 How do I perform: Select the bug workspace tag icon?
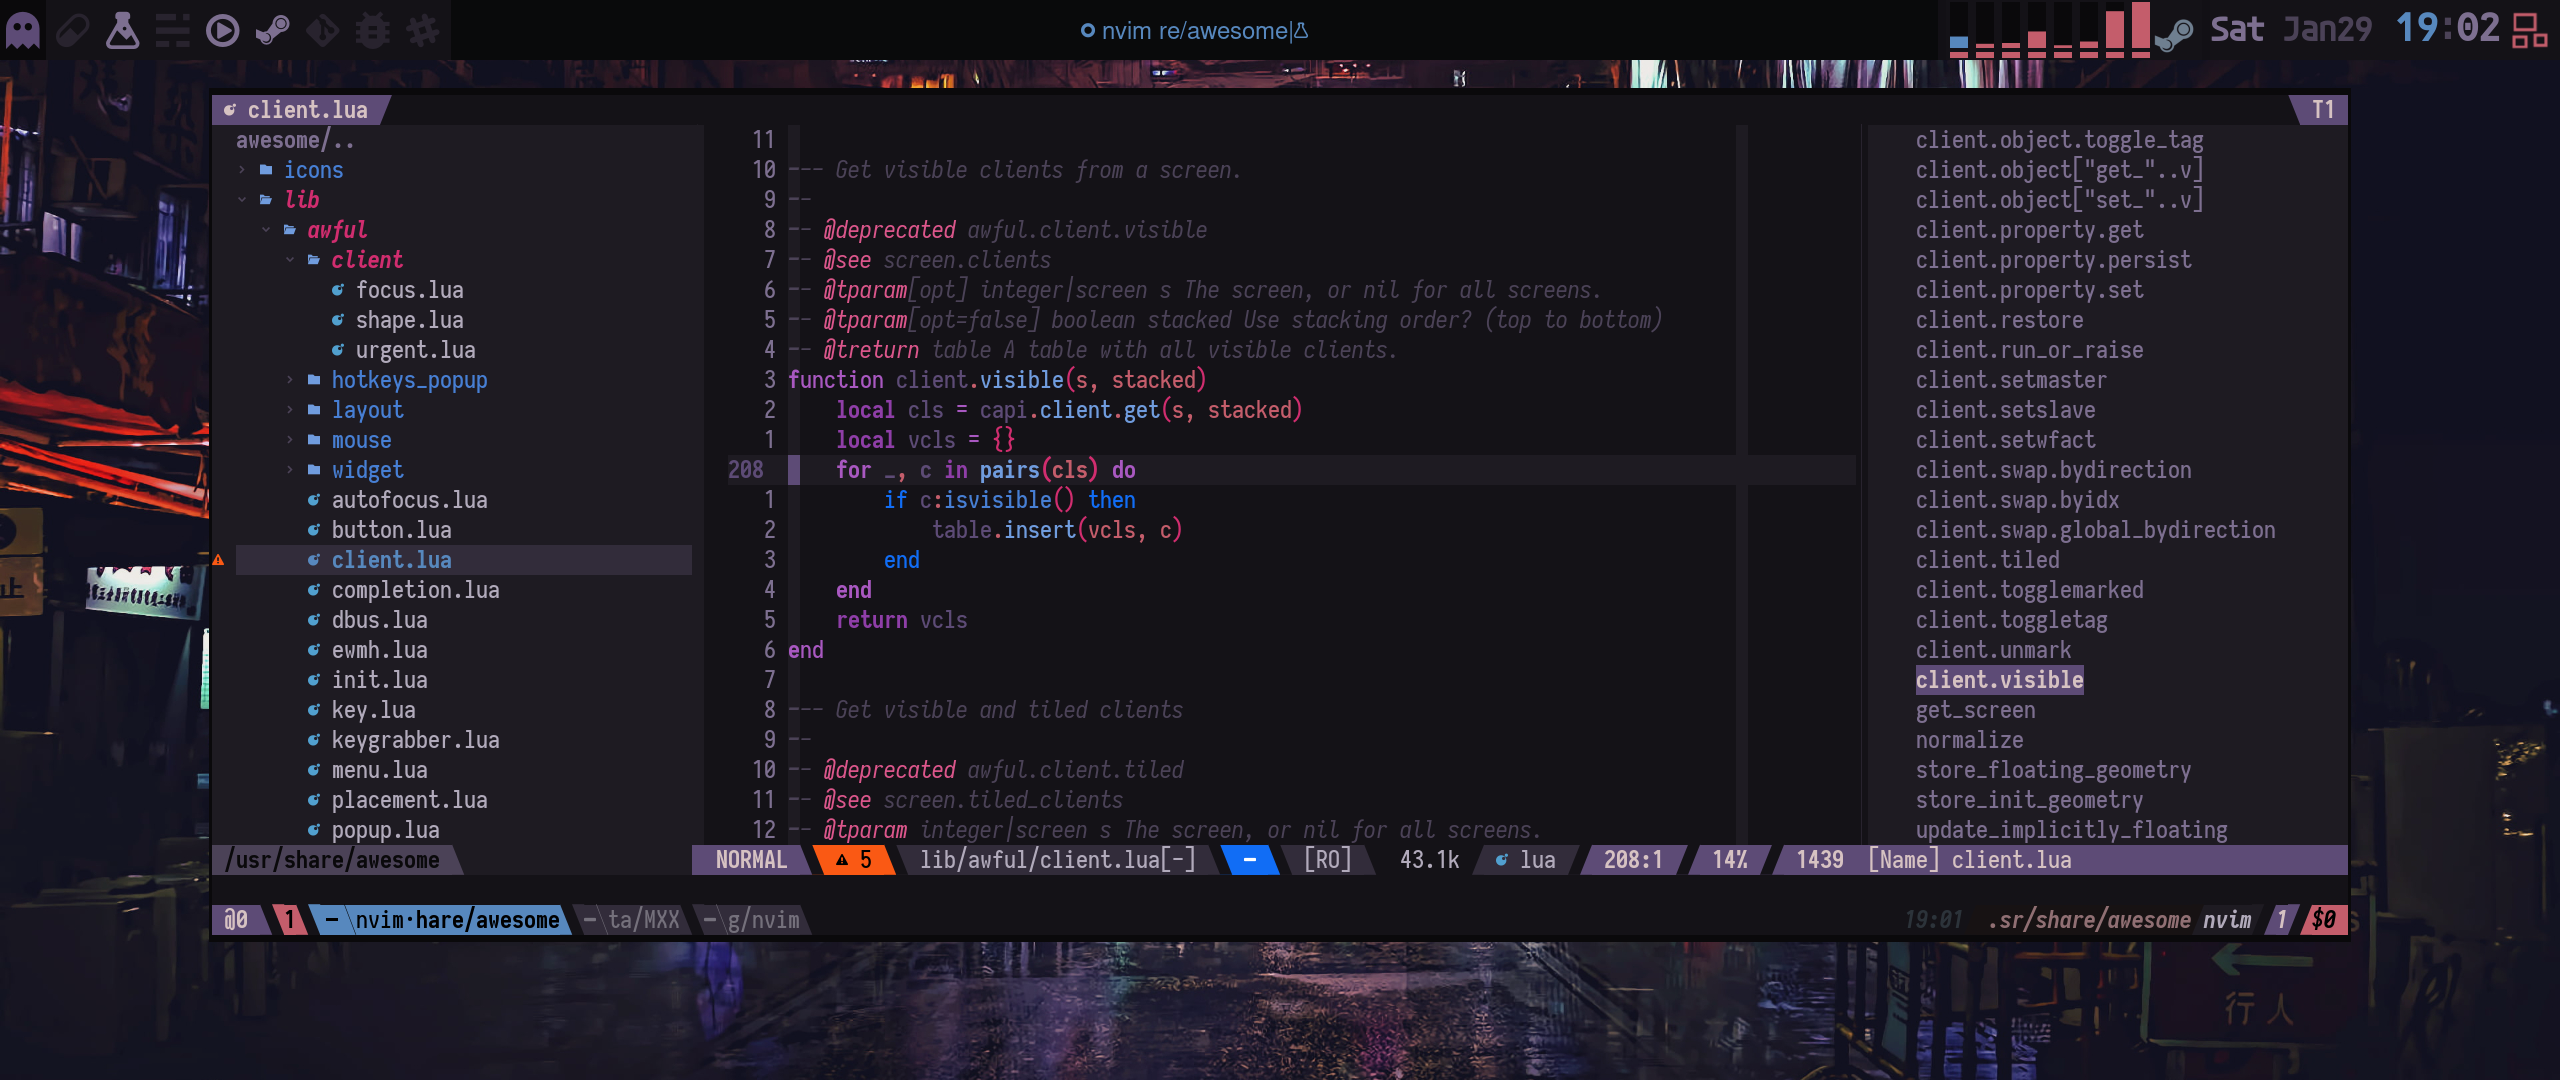point(372,30)
